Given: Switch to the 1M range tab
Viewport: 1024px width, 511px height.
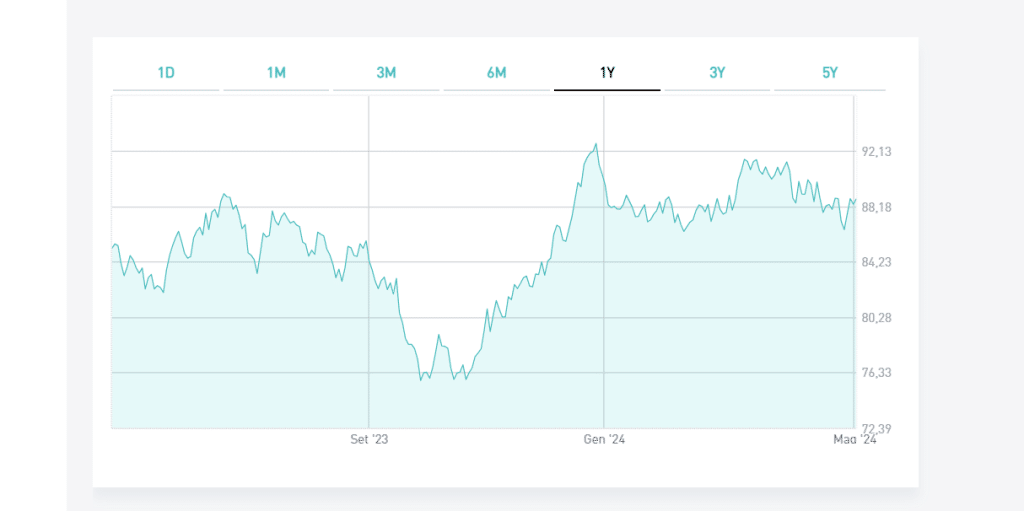Looking at the screenshot, I should tap(276, 73).
